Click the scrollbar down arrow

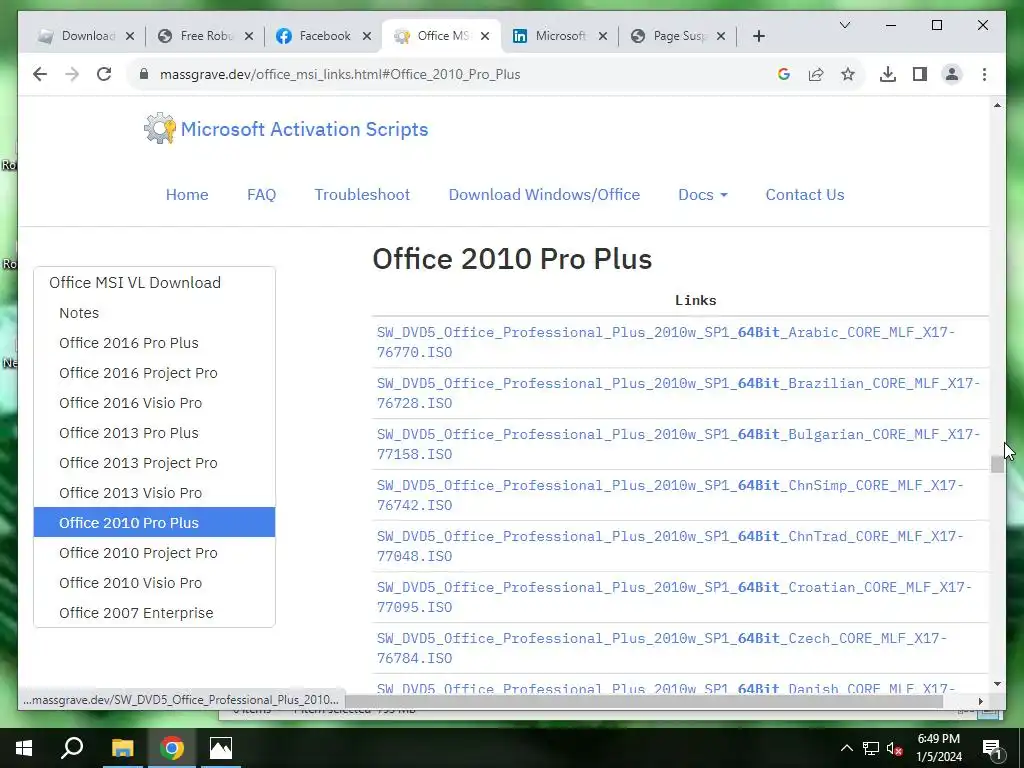(997, 684)
